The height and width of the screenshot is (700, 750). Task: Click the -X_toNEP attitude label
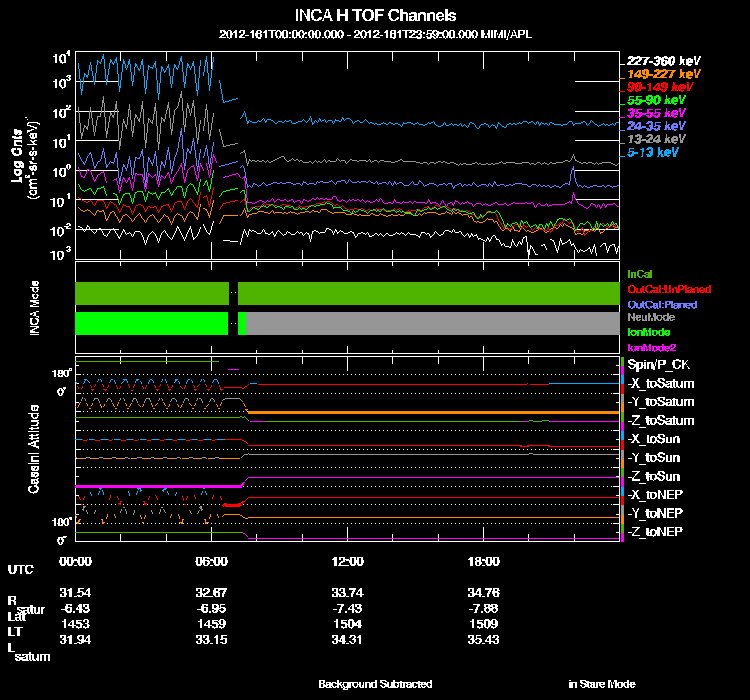655,494
